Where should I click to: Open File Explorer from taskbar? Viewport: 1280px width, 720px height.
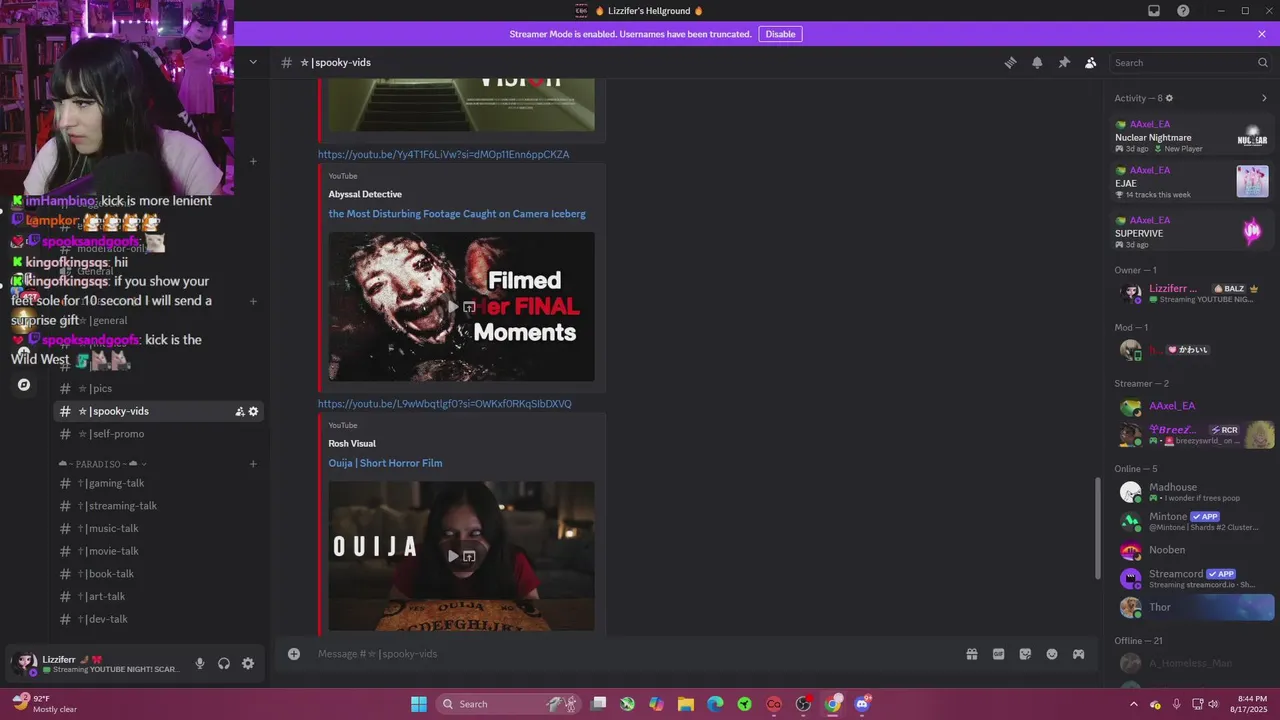(686, 704)
